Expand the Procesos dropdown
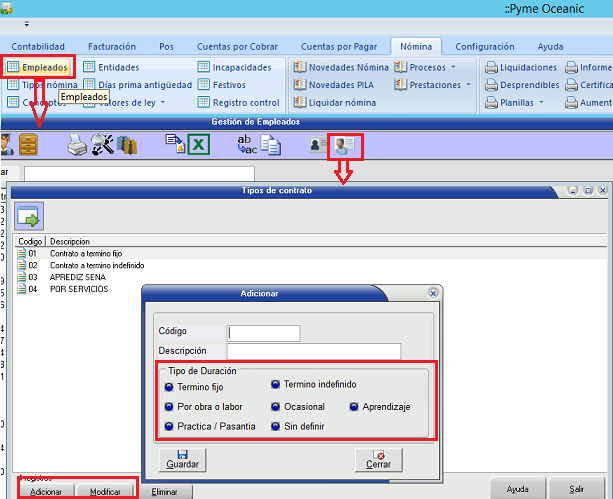Image resolution: width=613 pixels, height=499 pixels. 426,67
